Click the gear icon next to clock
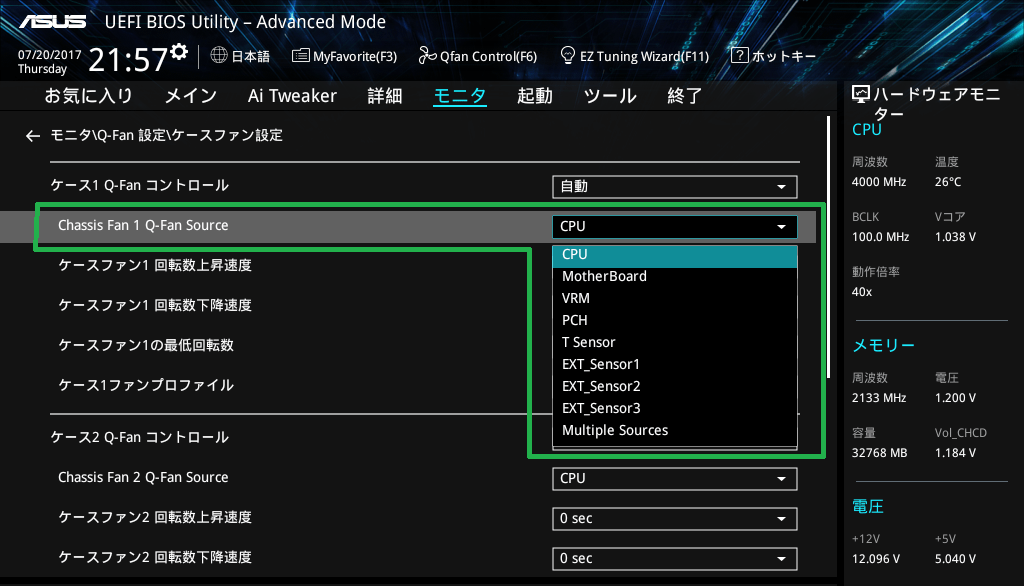The height and width of the screenshot is (586, 1024). (179, 52)
